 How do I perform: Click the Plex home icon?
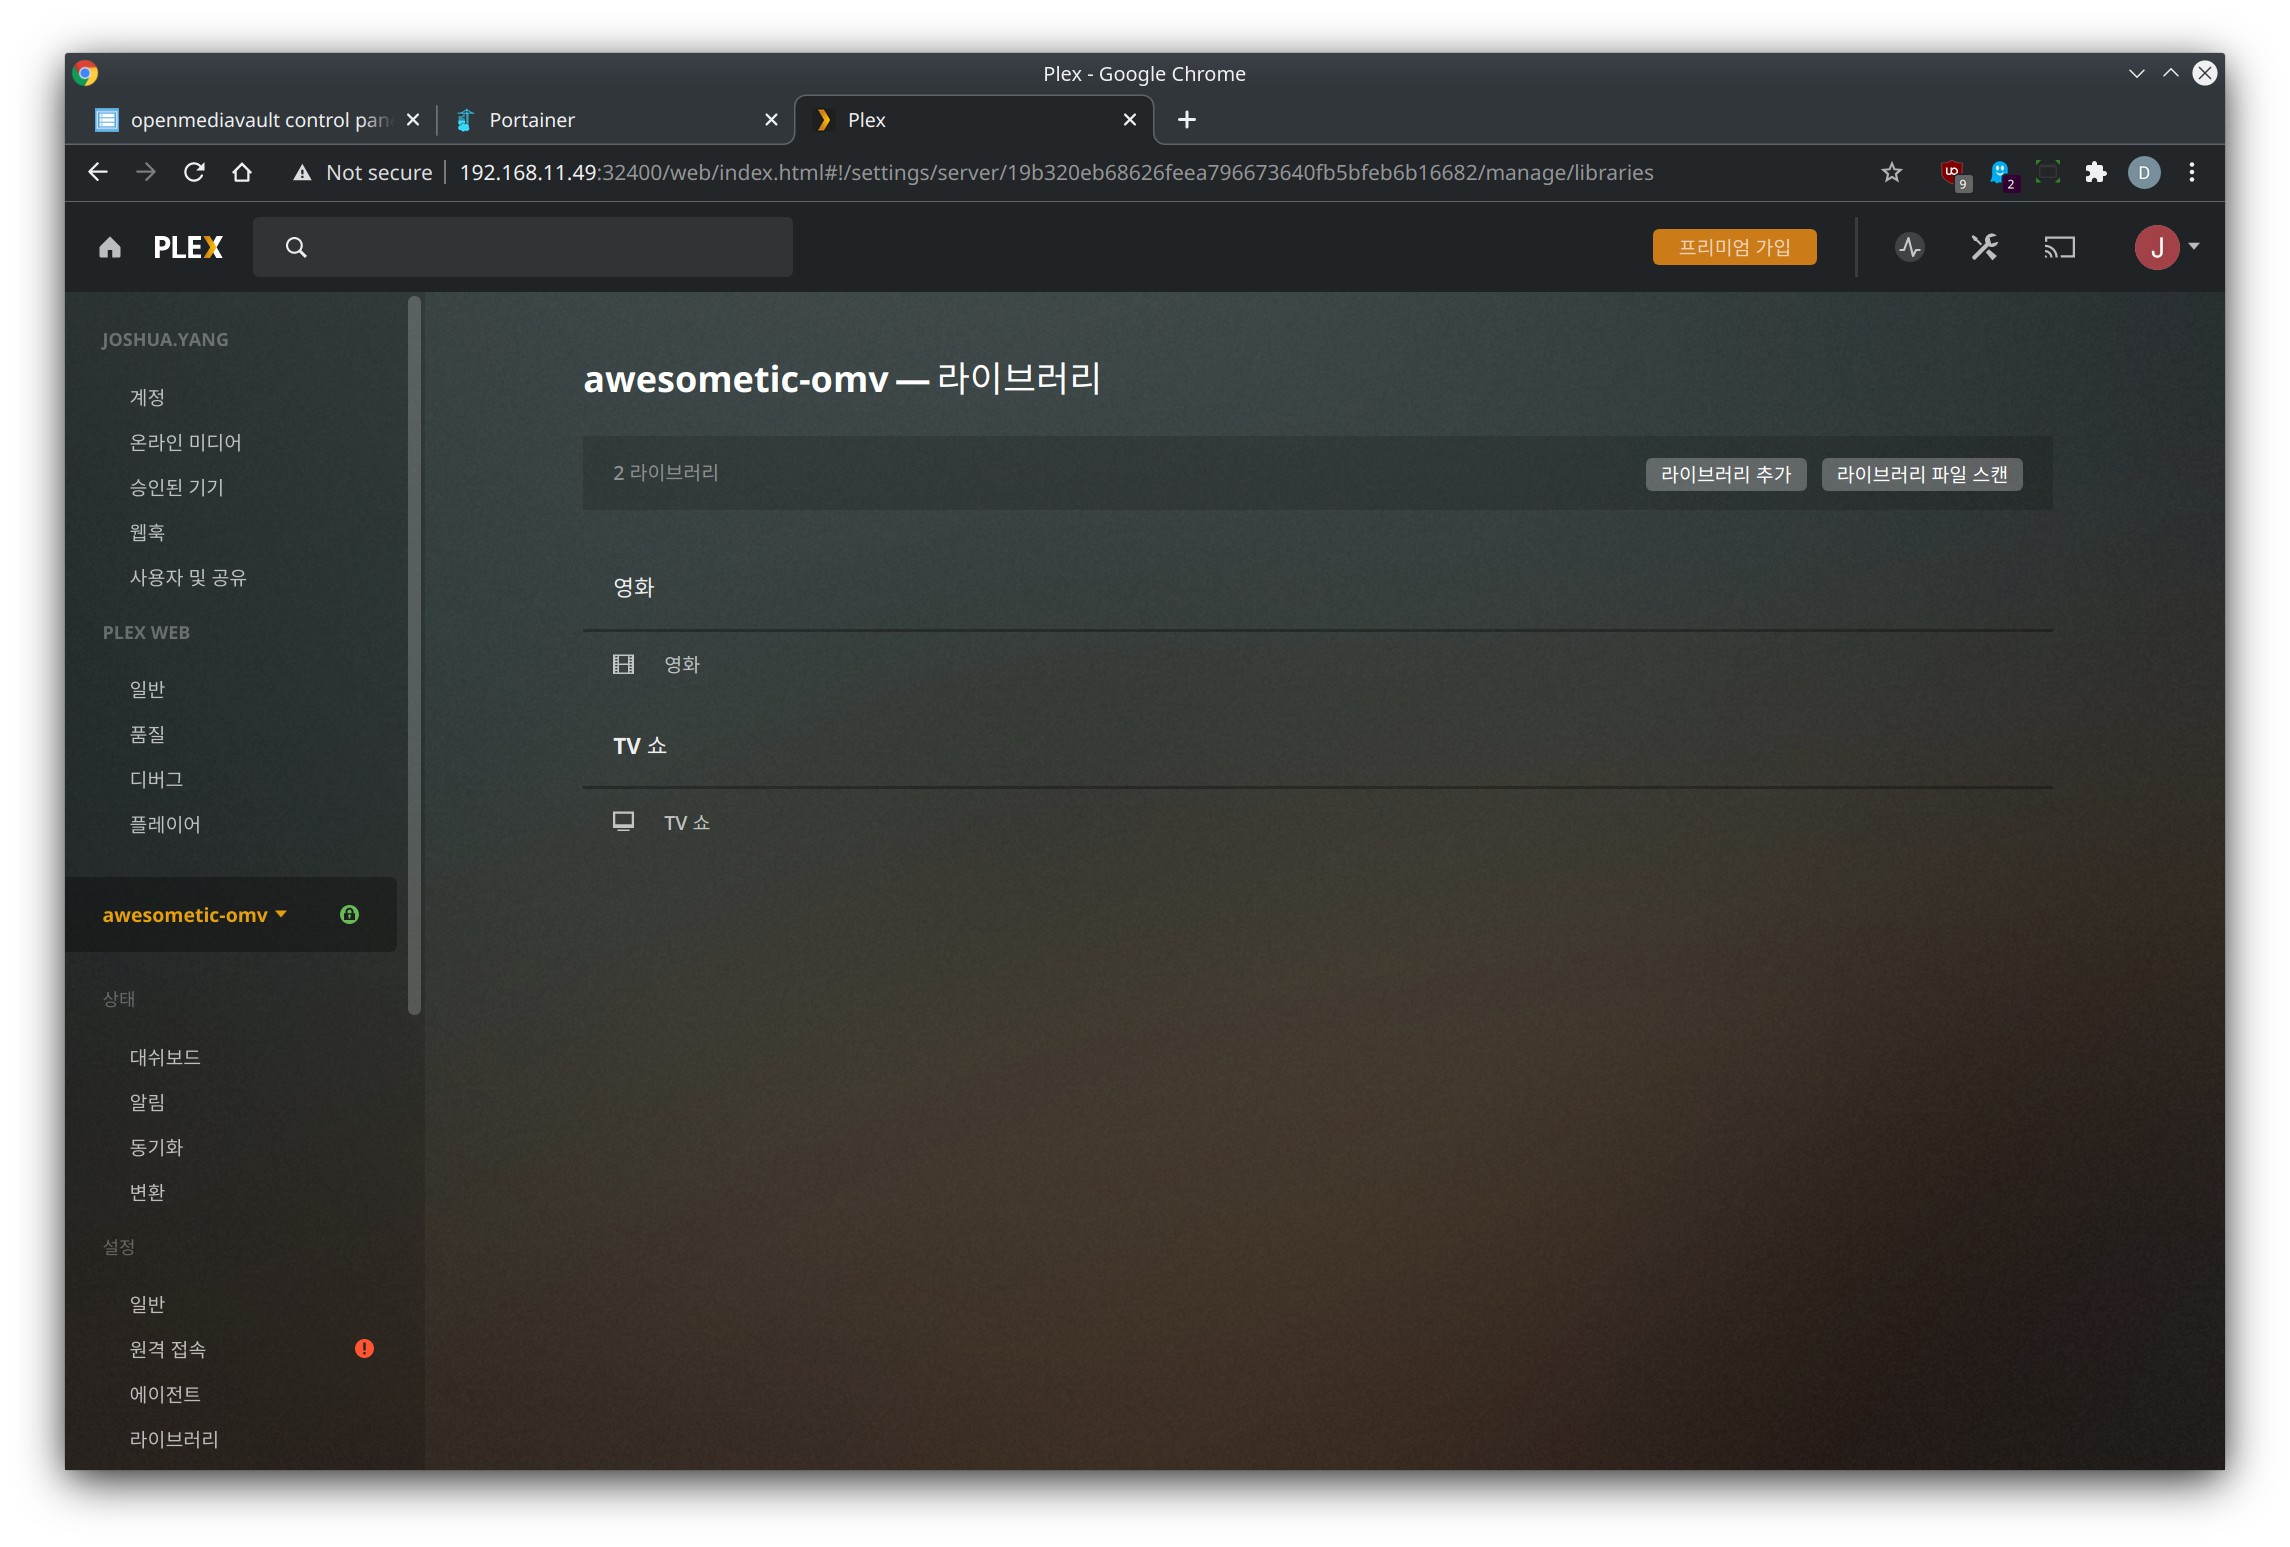(110, 247)
